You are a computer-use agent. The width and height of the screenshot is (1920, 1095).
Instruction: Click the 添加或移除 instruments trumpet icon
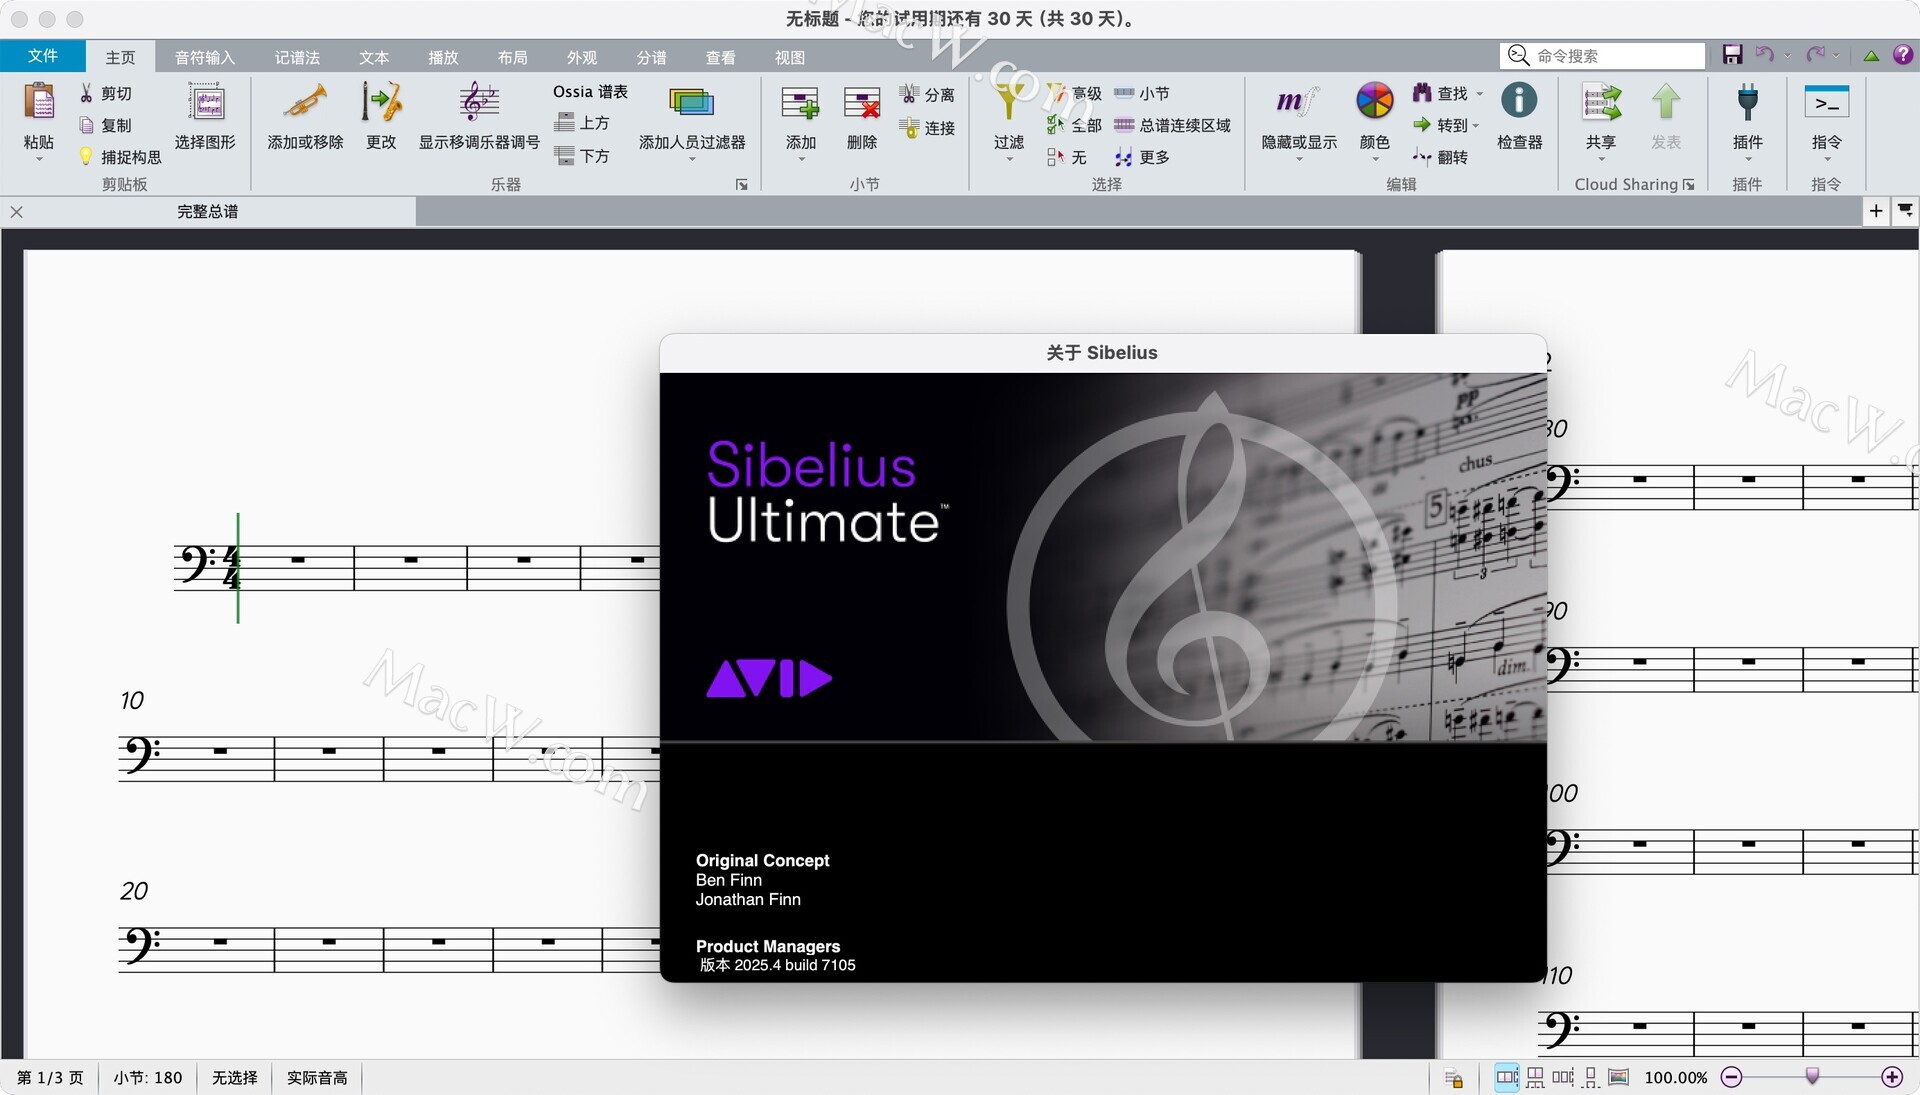click(x=305, y=102)
